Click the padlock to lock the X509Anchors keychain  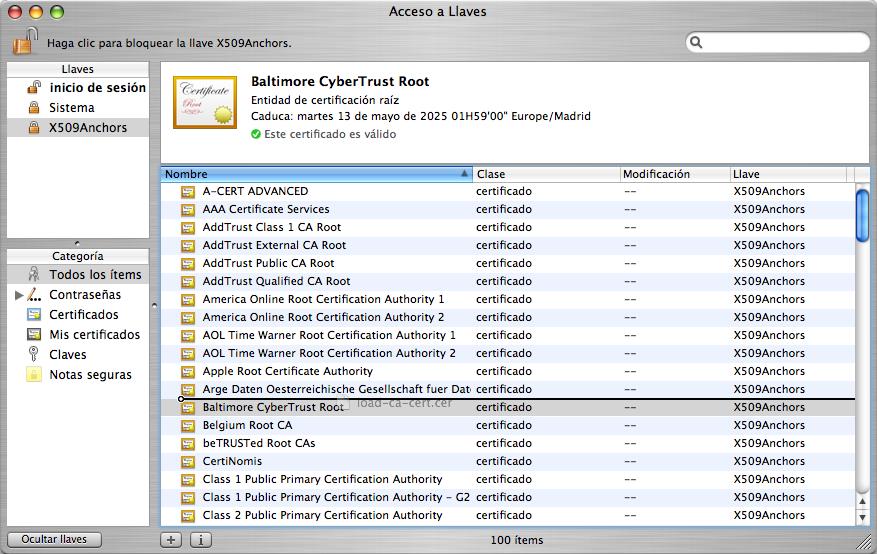coord(25,41)
